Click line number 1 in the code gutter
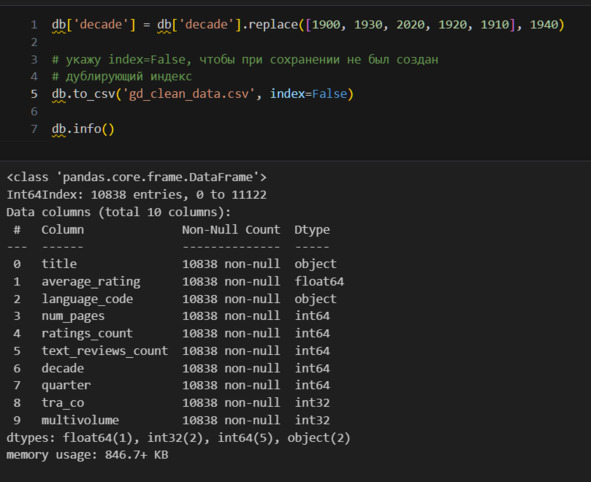The image size is (591, 482). pyautogui.click(x=34, y=25)
